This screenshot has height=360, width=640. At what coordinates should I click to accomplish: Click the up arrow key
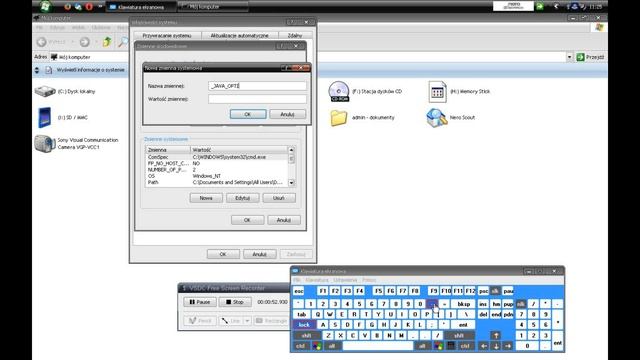pyautogui.click(x=496, y=336)
